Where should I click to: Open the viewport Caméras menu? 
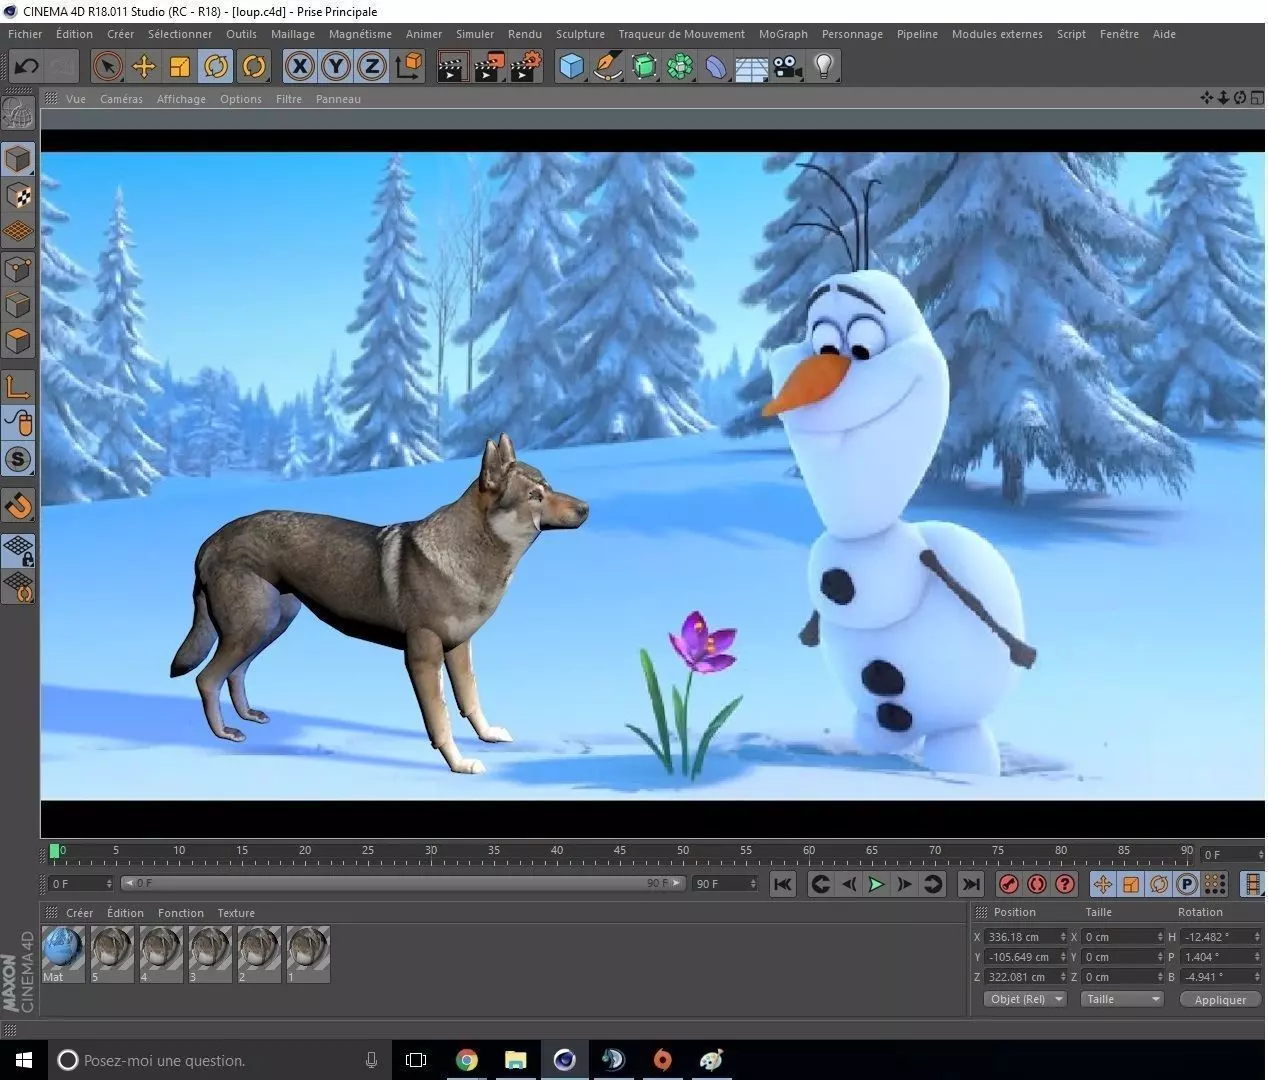(x=121, y=99)
